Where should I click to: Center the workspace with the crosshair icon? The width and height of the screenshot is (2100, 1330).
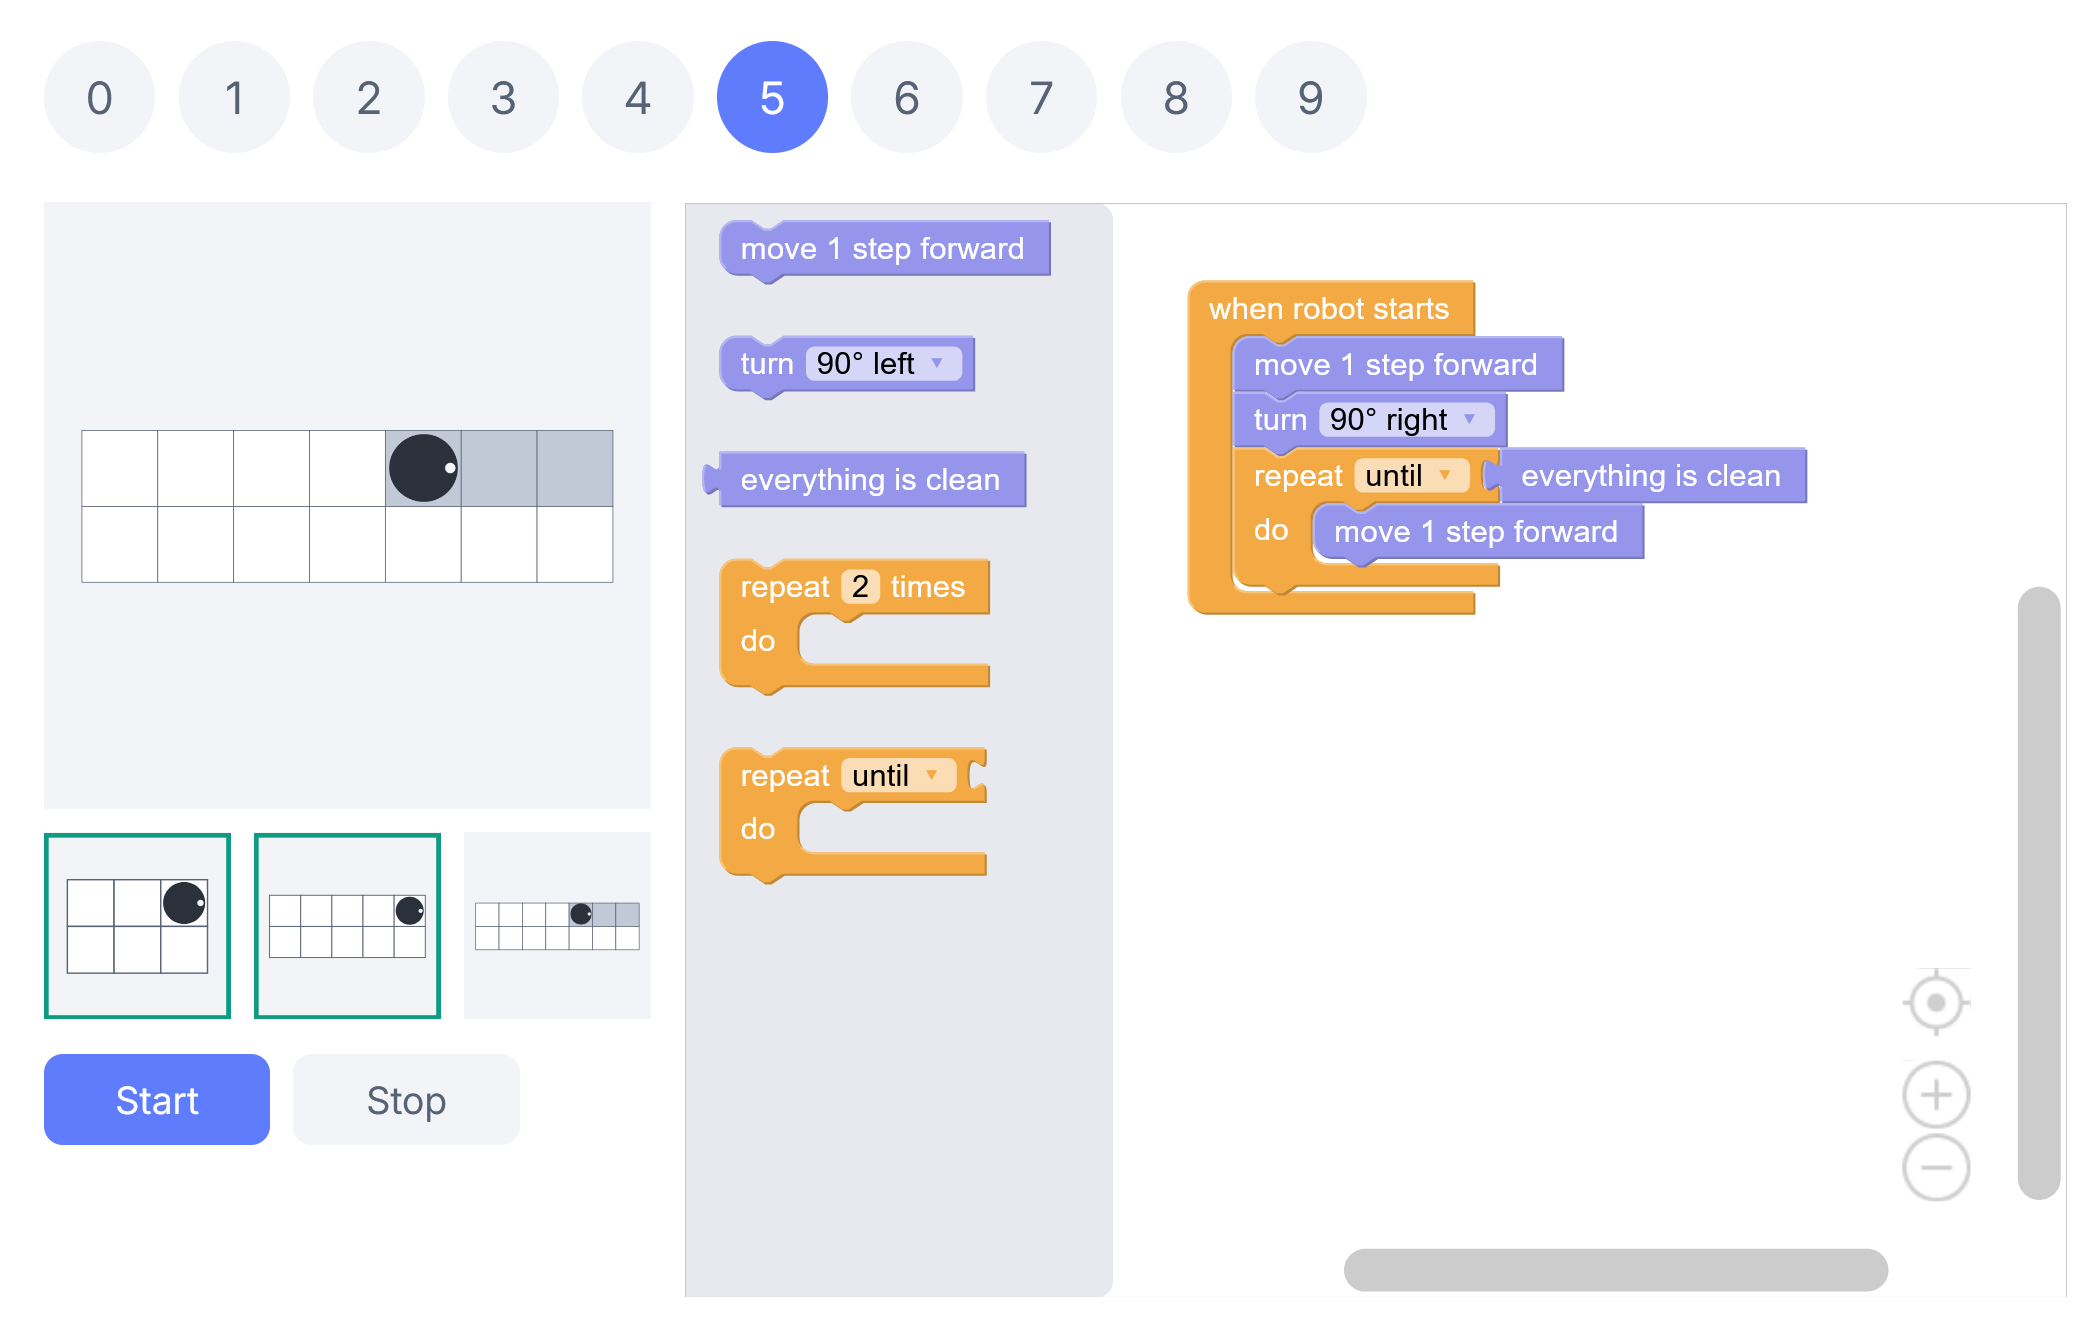pyautogui.click(x=1936, y=1002)
